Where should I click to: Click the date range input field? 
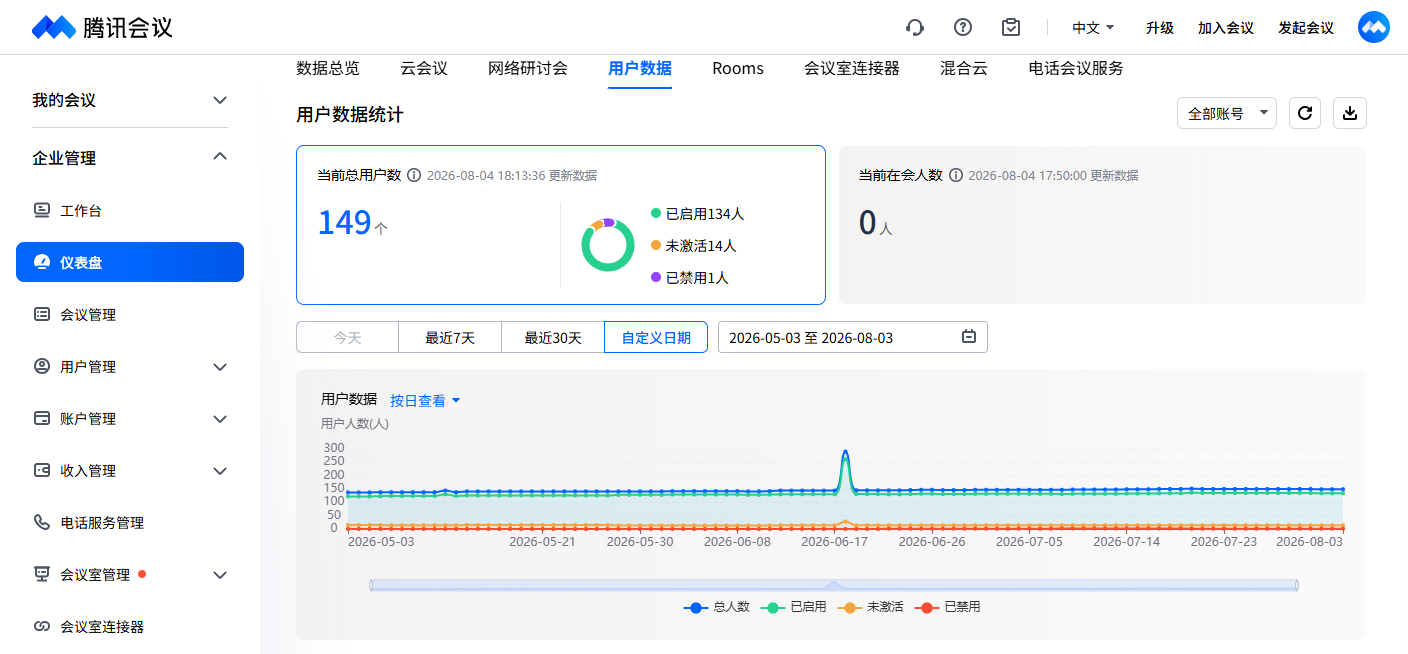pyautogui.click(x=853, y=337)
